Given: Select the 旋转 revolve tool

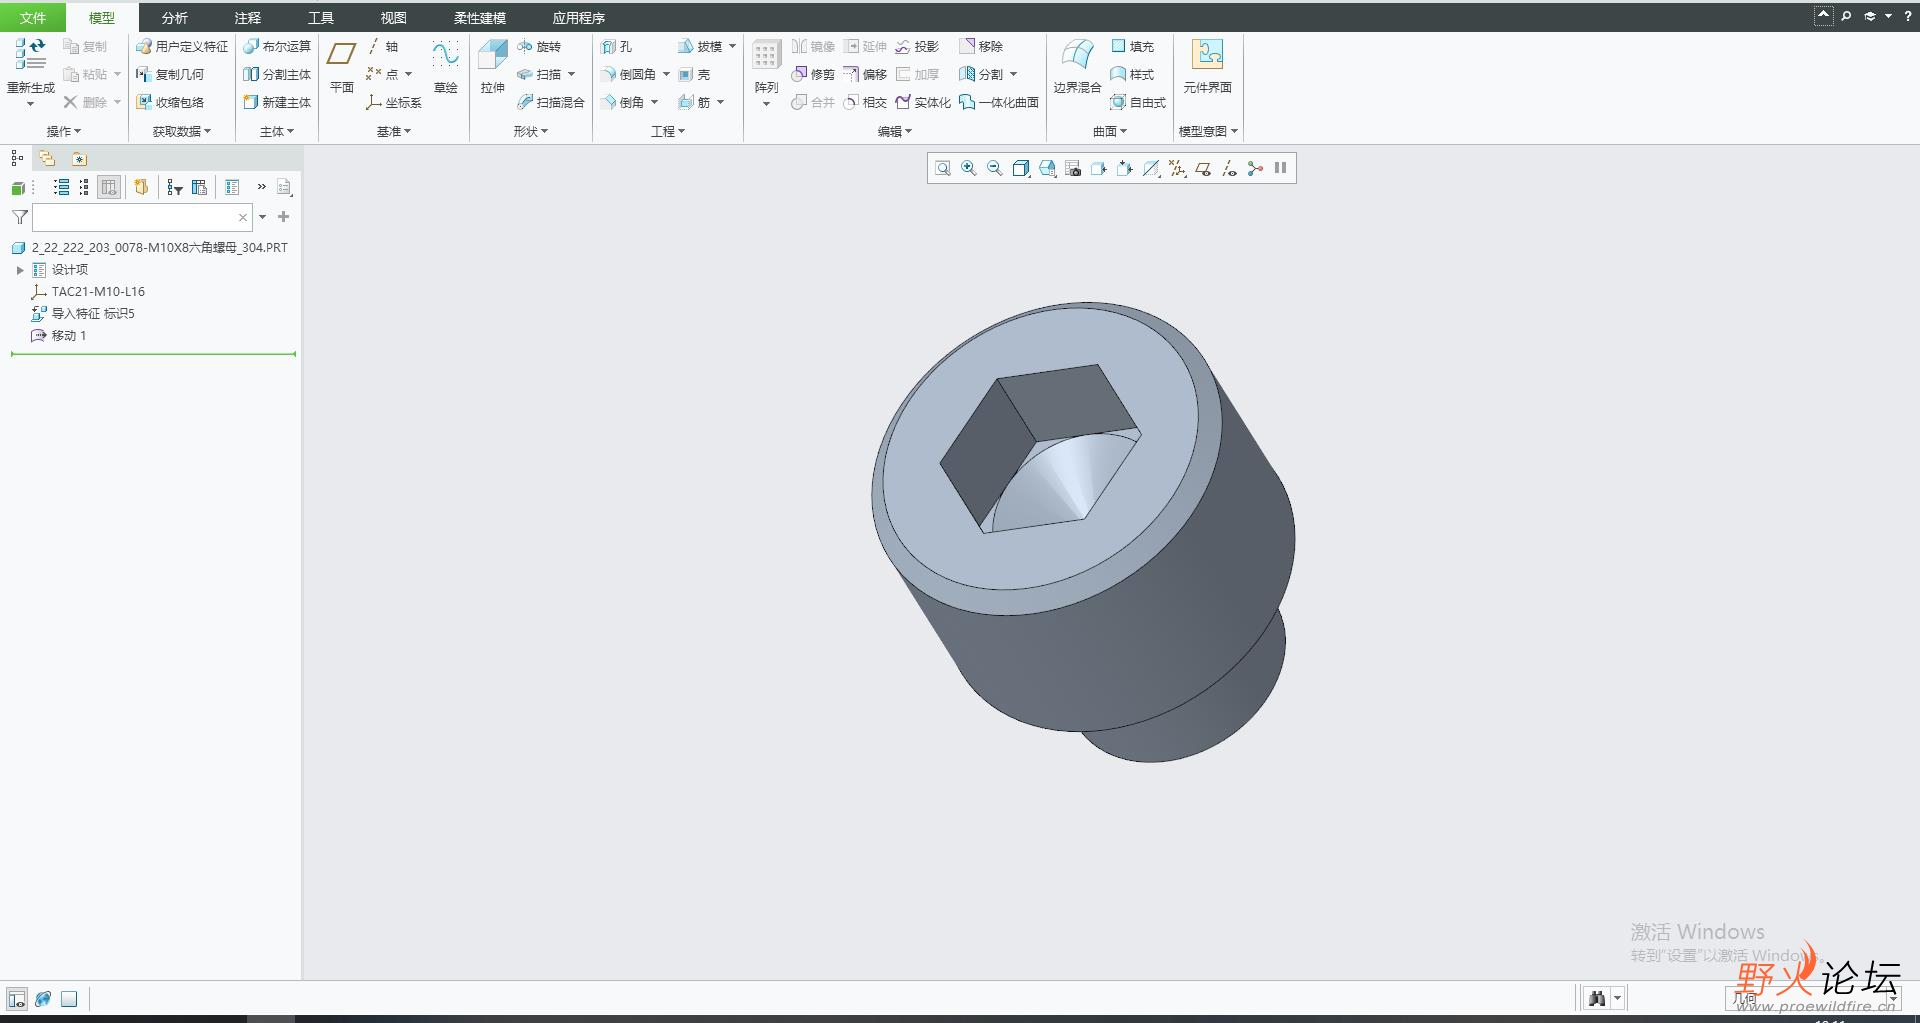Looking at the screenshot, I should (539, 46).
